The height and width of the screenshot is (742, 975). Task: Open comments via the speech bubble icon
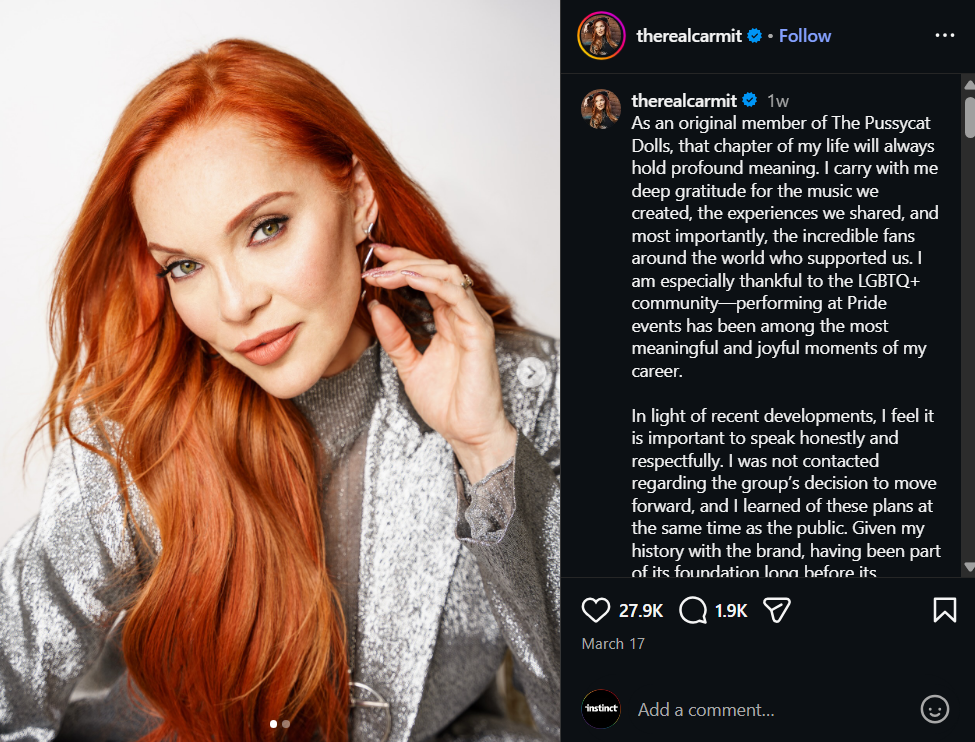point(693,610)
